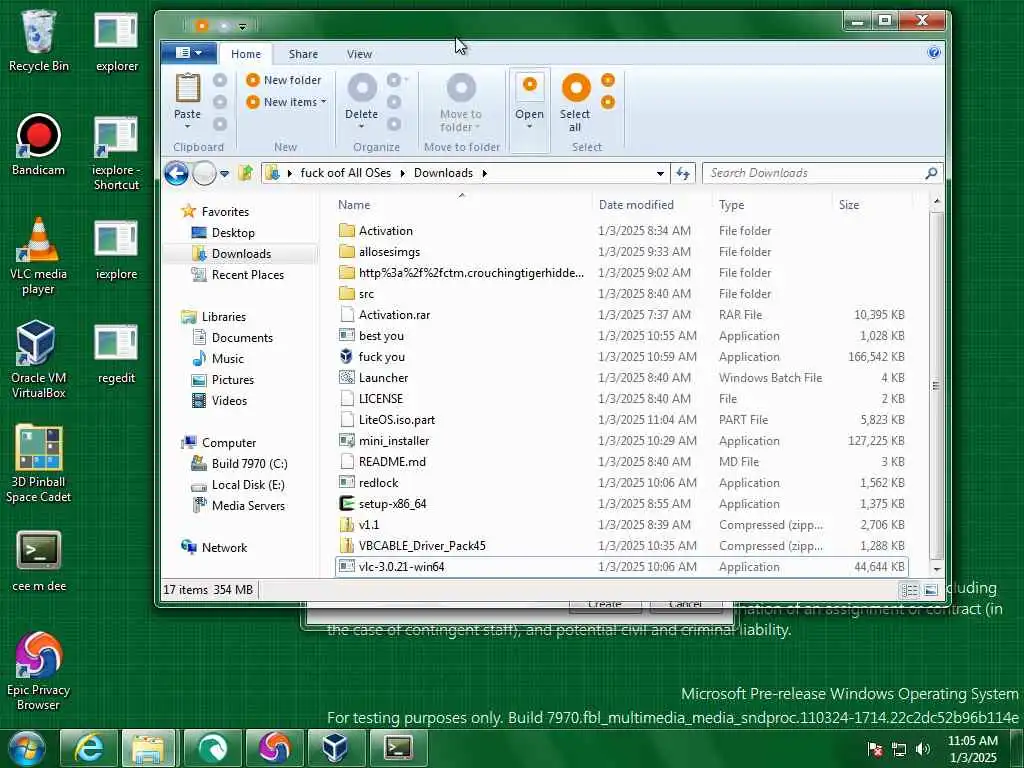Open VLC media player desktop shortcut
This screenshot has width=1024, height=768.
pos(39,256)
